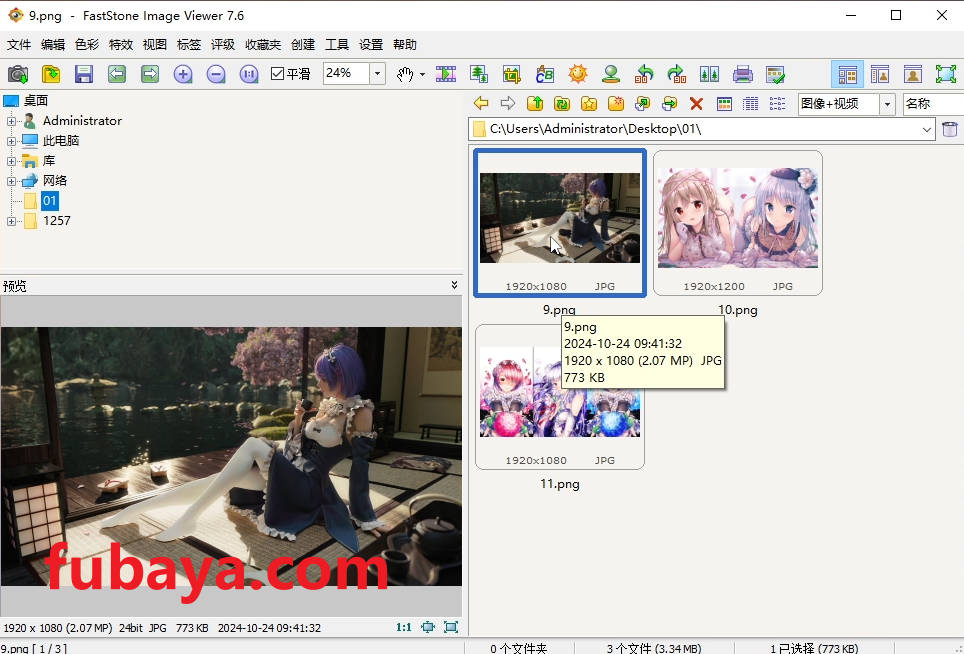964x654 pixels.
Task: Switch to details view mode icon
Action: tap(751, 103)
